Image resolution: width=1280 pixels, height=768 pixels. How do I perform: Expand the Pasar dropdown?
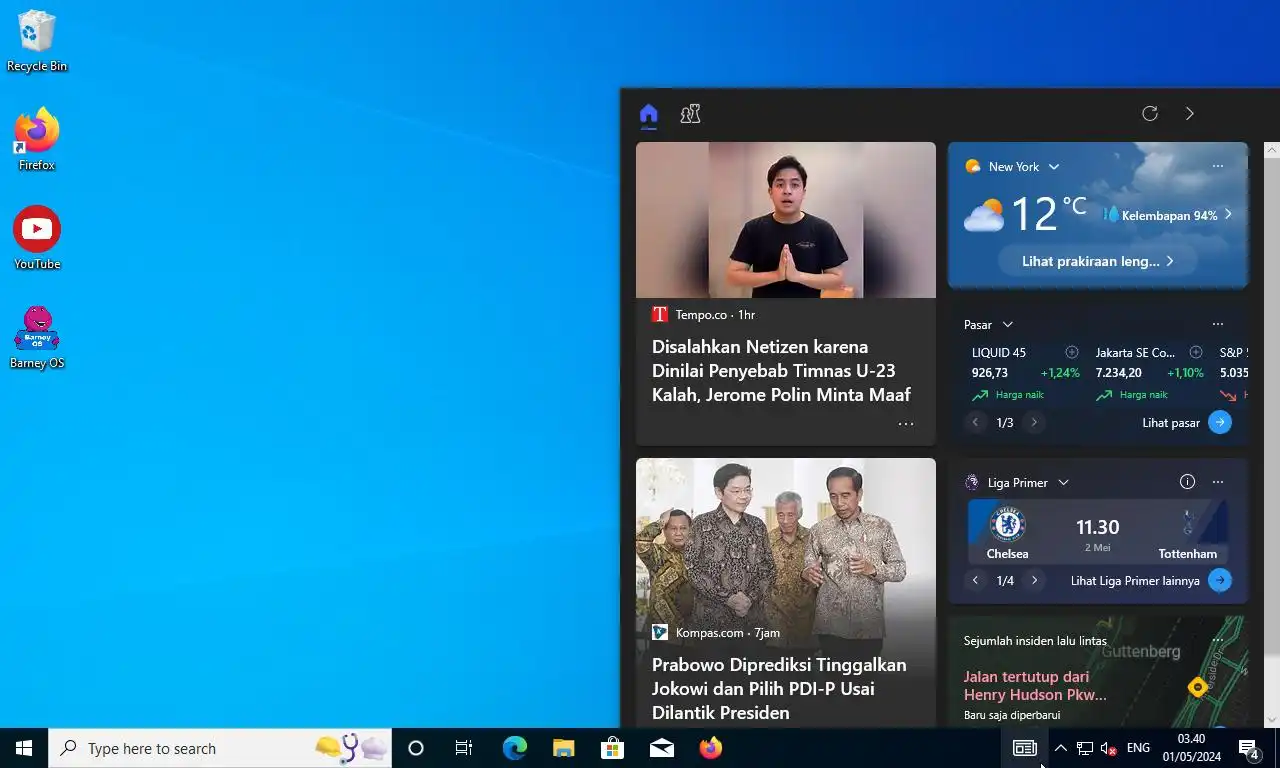coord(1008,325)
